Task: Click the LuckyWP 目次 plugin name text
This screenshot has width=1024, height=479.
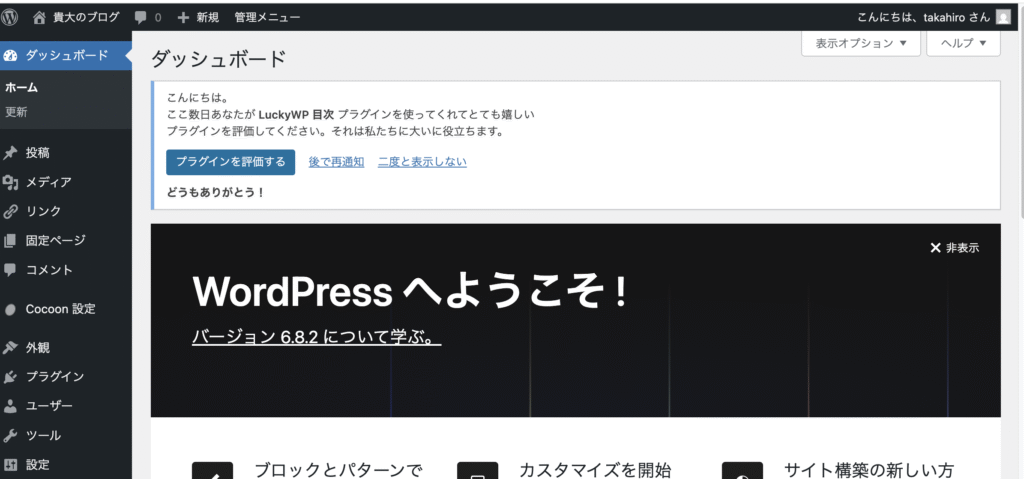Action: [x=296, y=114]
